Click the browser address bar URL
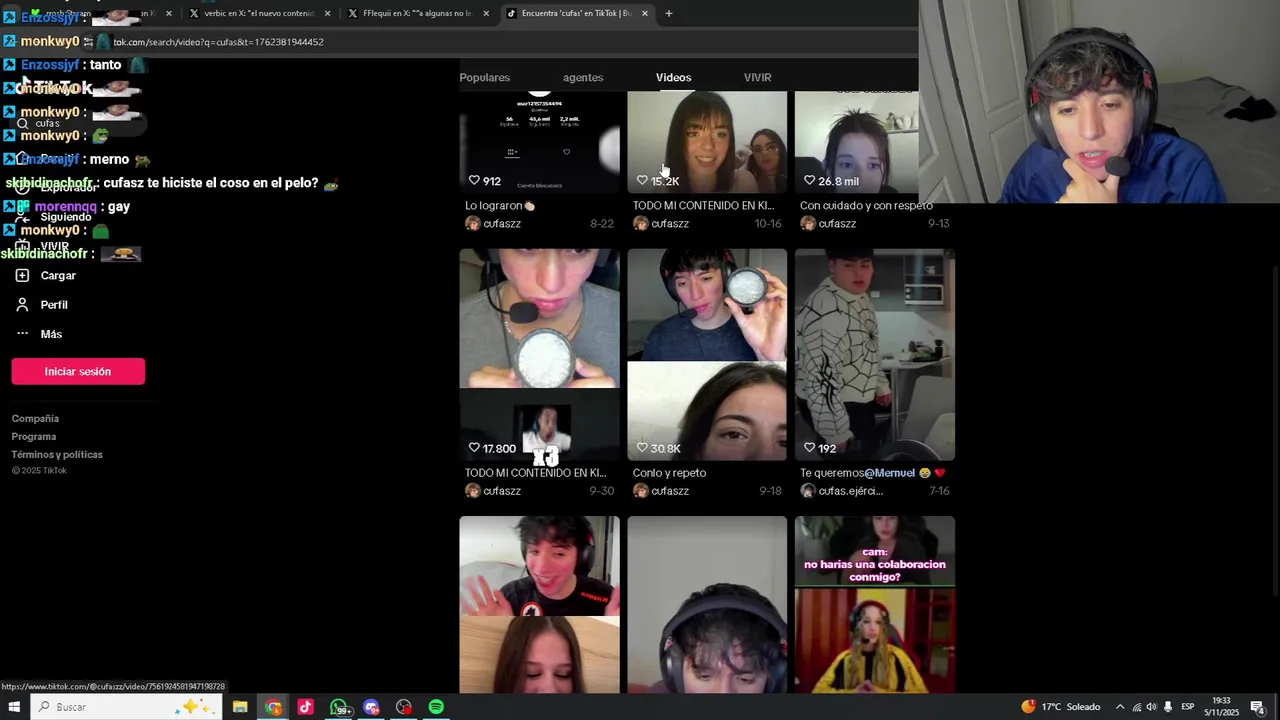 click(x=218, y=42)
